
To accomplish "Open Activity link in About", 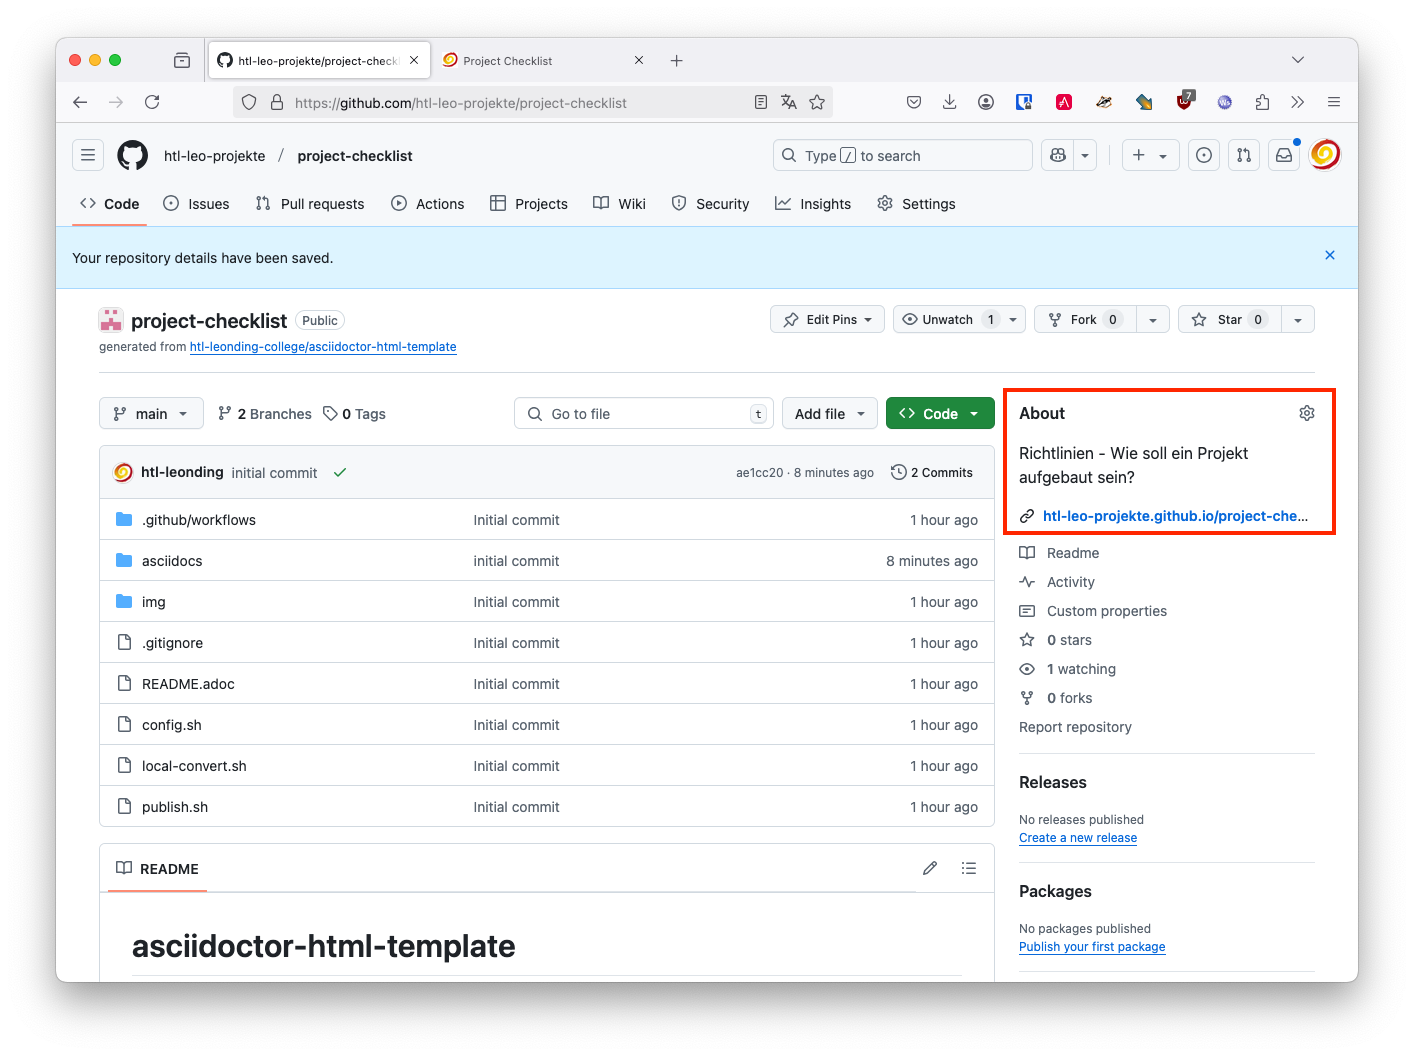I will click(1070, 582).
